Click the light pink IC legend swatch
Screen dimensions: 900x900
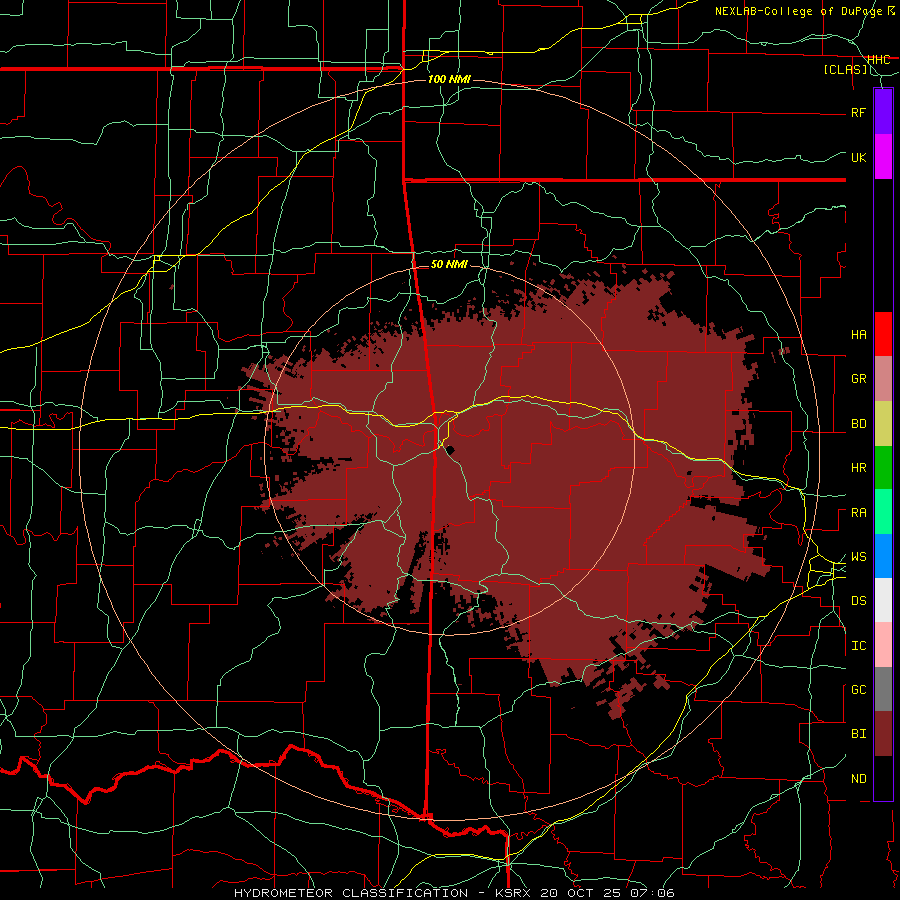coord(883,645)
